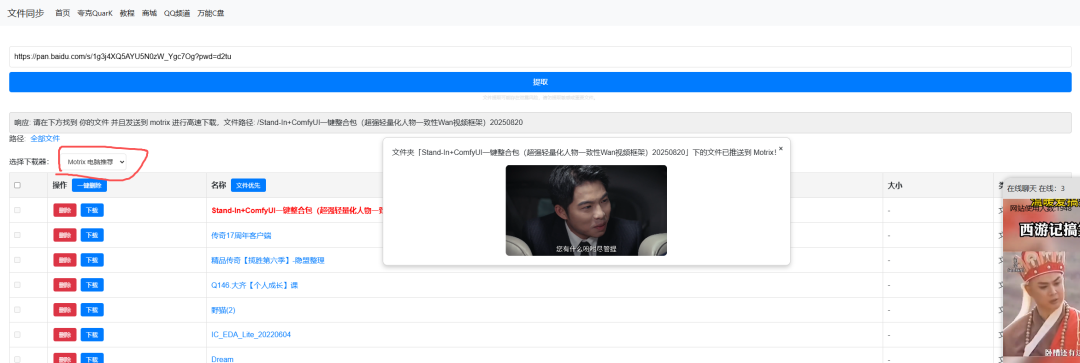Toggle the select-all checkbox in table header
The image size is (1080, 363).
click(x=17, y=185)
